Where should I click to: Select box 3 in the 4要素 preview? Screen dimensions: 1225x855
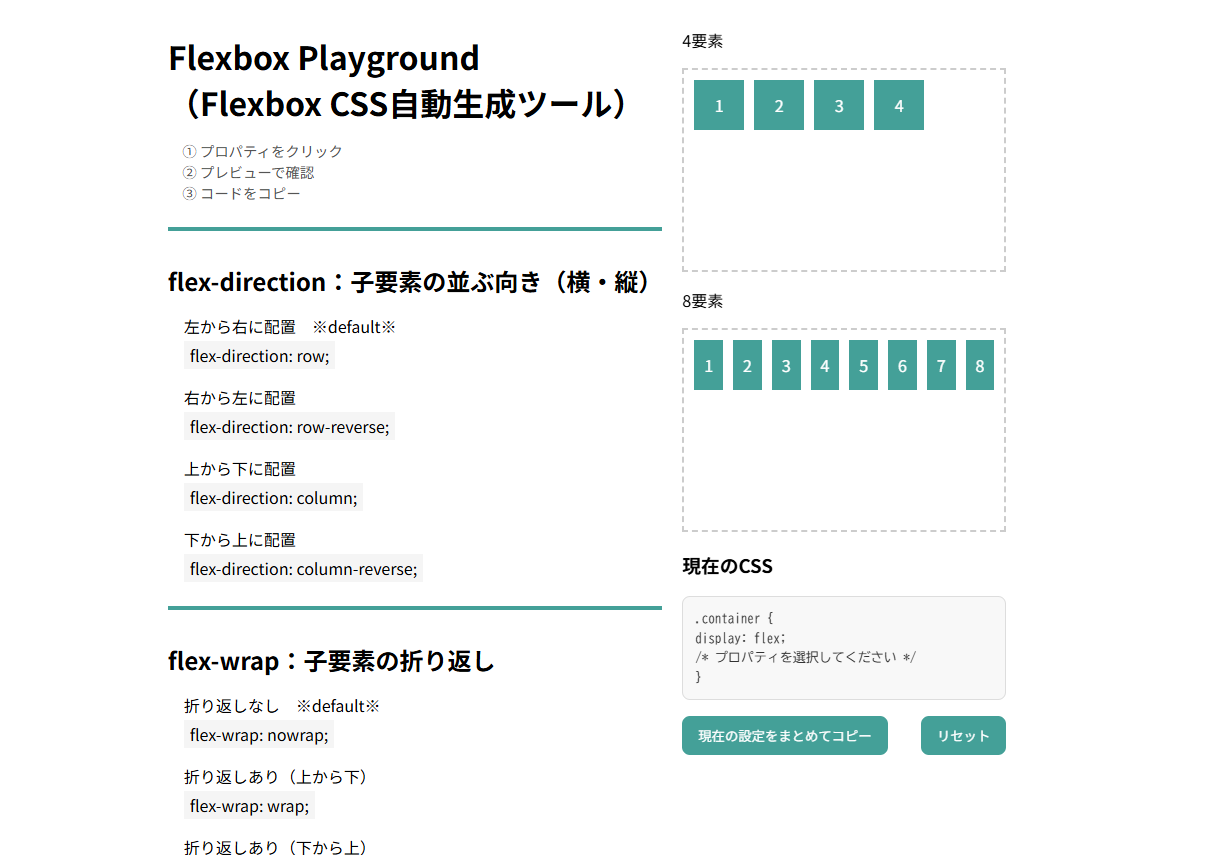click(839, 105)
